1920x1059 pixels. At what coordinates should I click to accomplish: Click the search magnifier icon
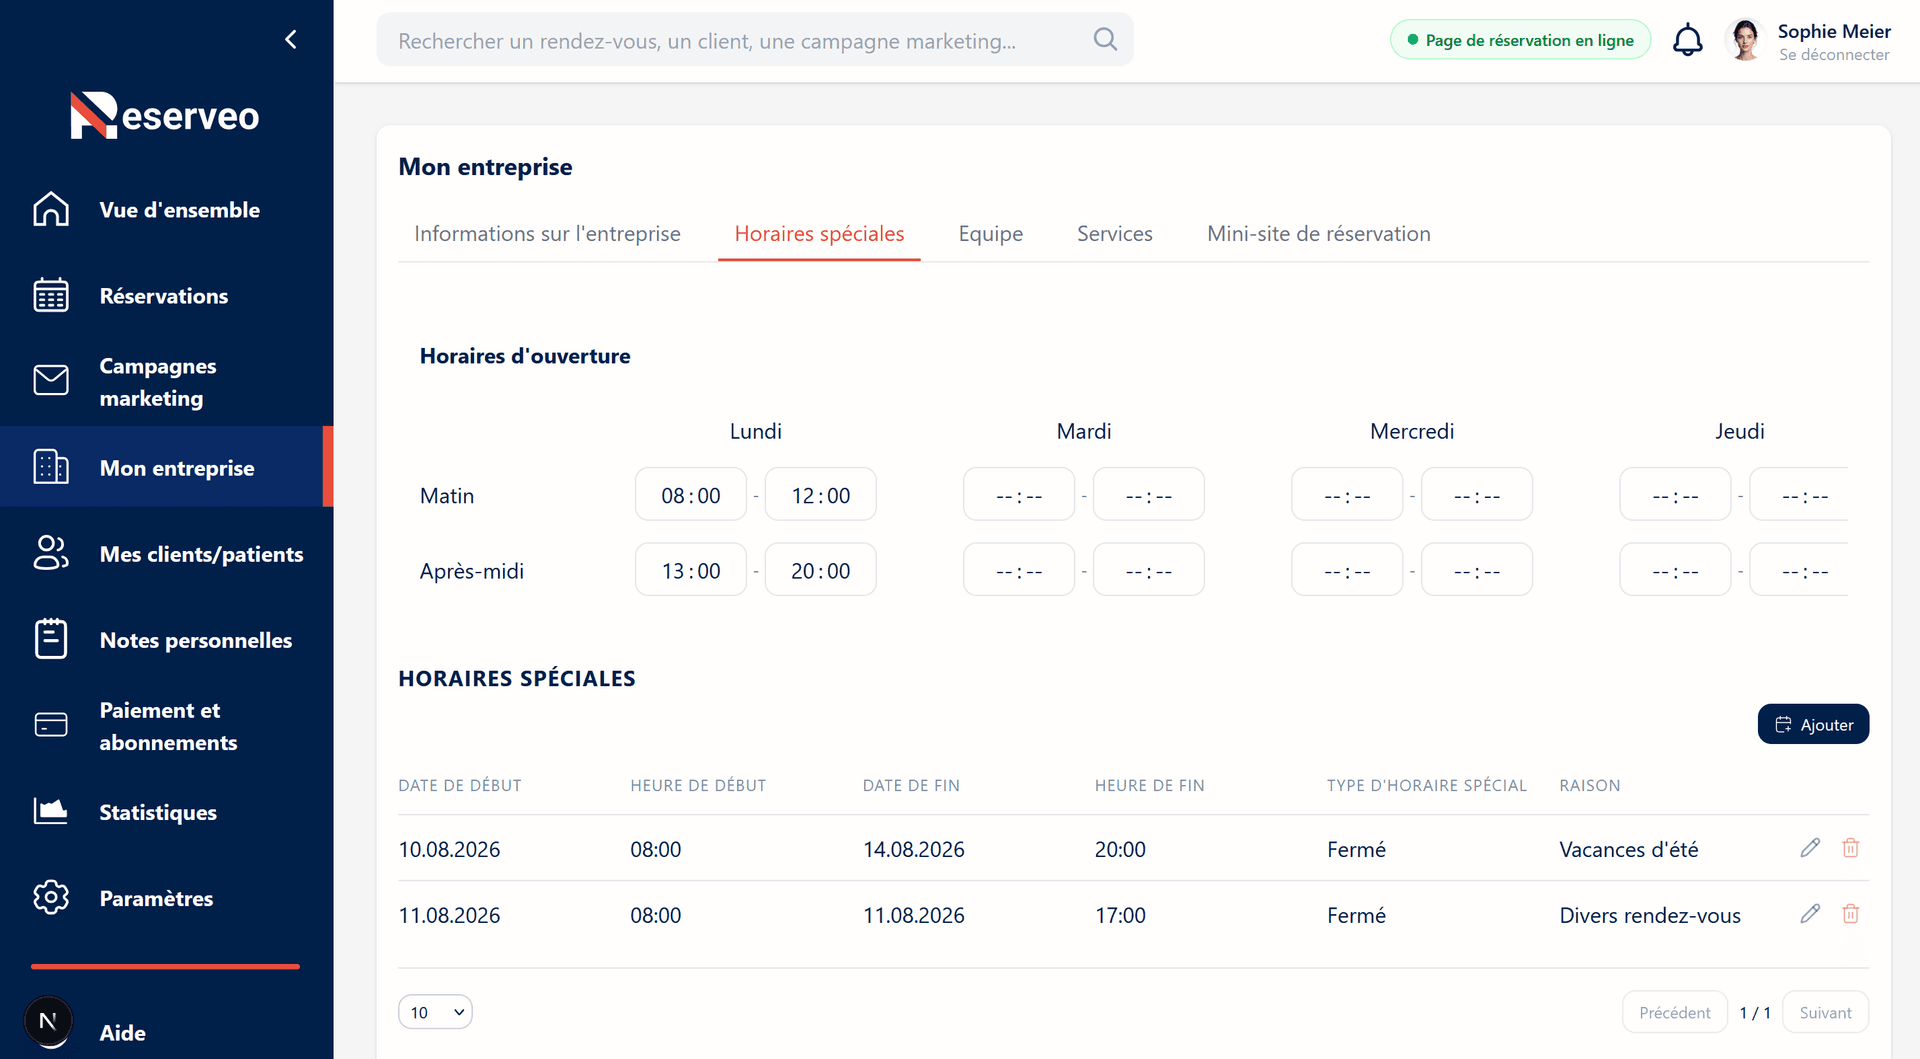[1105, 39]
